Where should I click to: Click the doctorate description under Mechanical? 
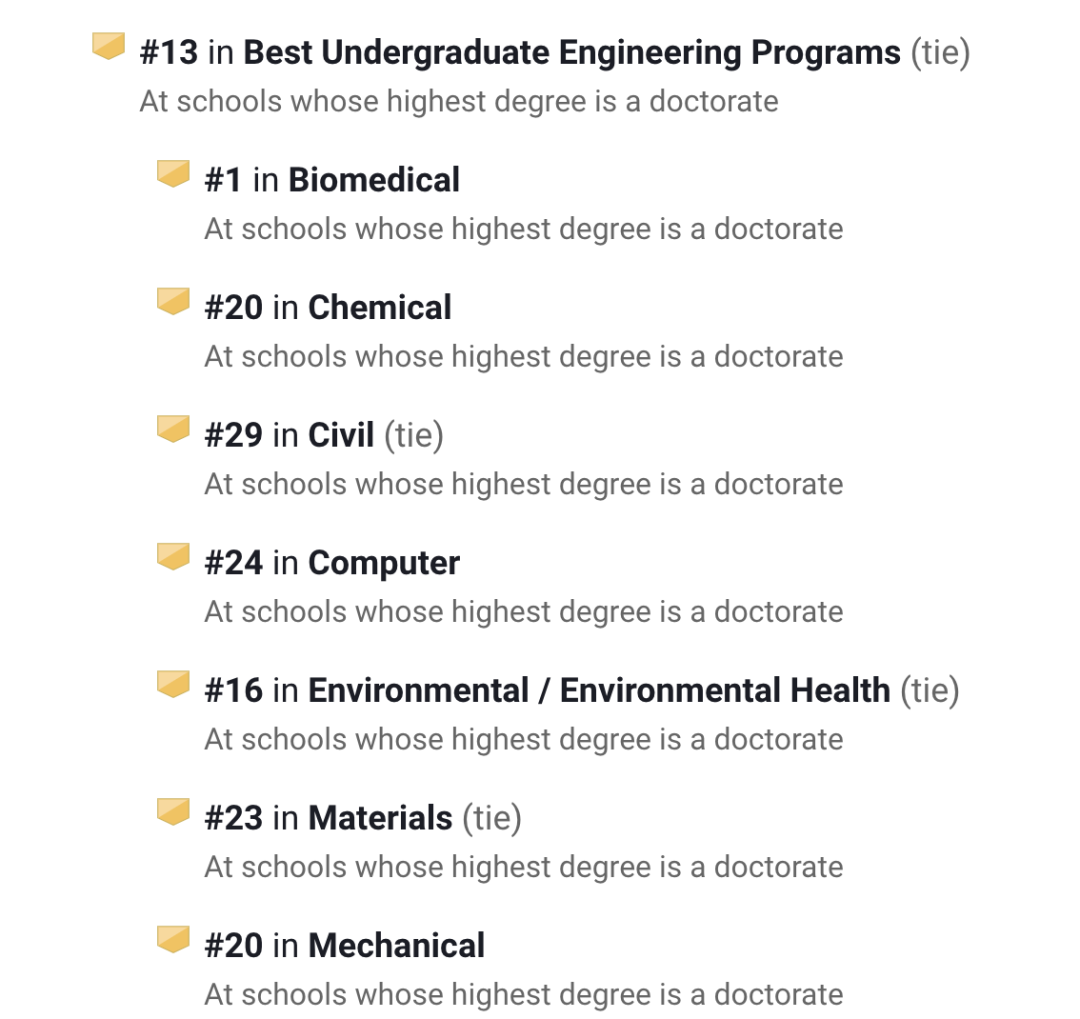pos(524,995)
